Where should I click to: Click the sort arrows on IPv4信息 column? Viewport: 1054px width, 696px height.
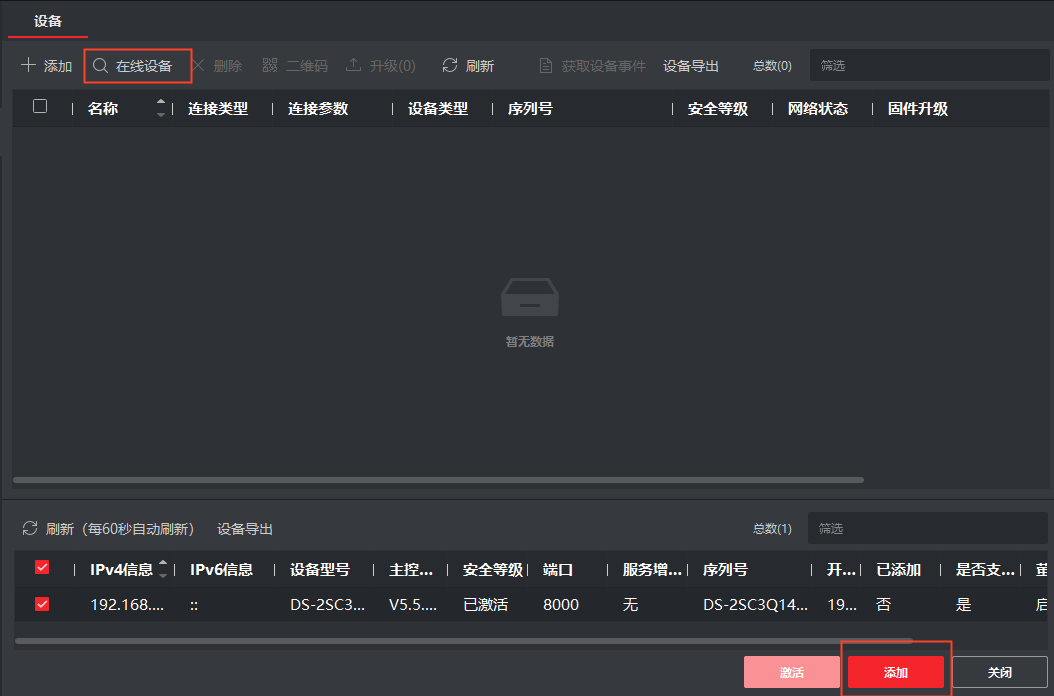coord(163,569)
